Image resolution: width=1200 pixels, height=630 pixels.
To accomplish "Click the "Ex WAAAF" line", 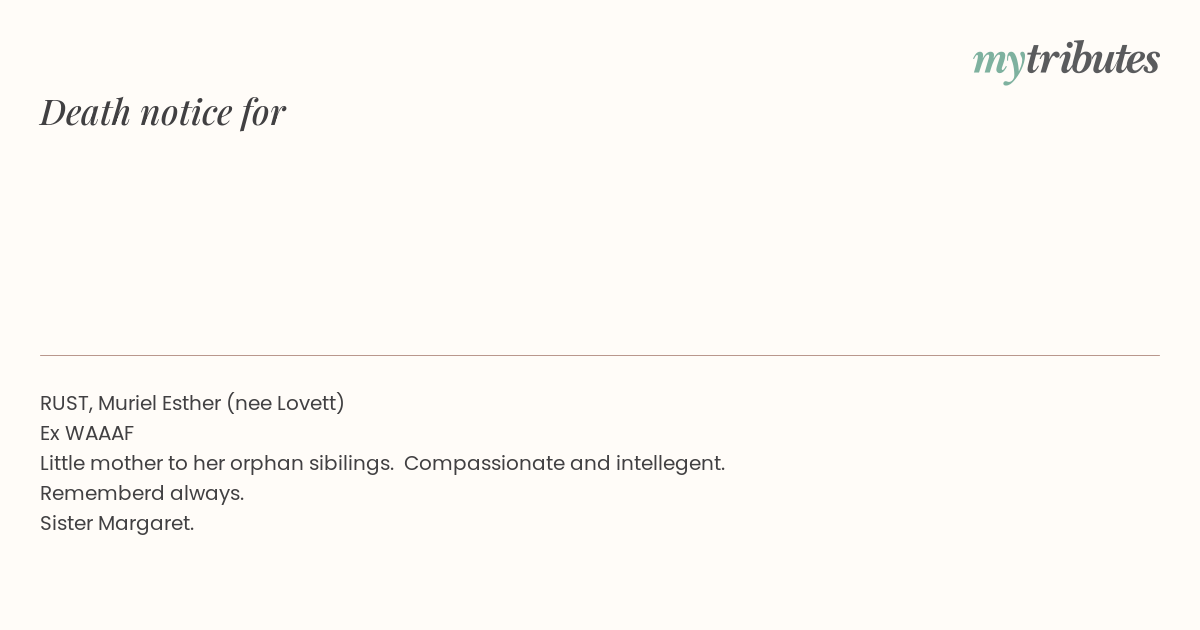I will 87,433.
